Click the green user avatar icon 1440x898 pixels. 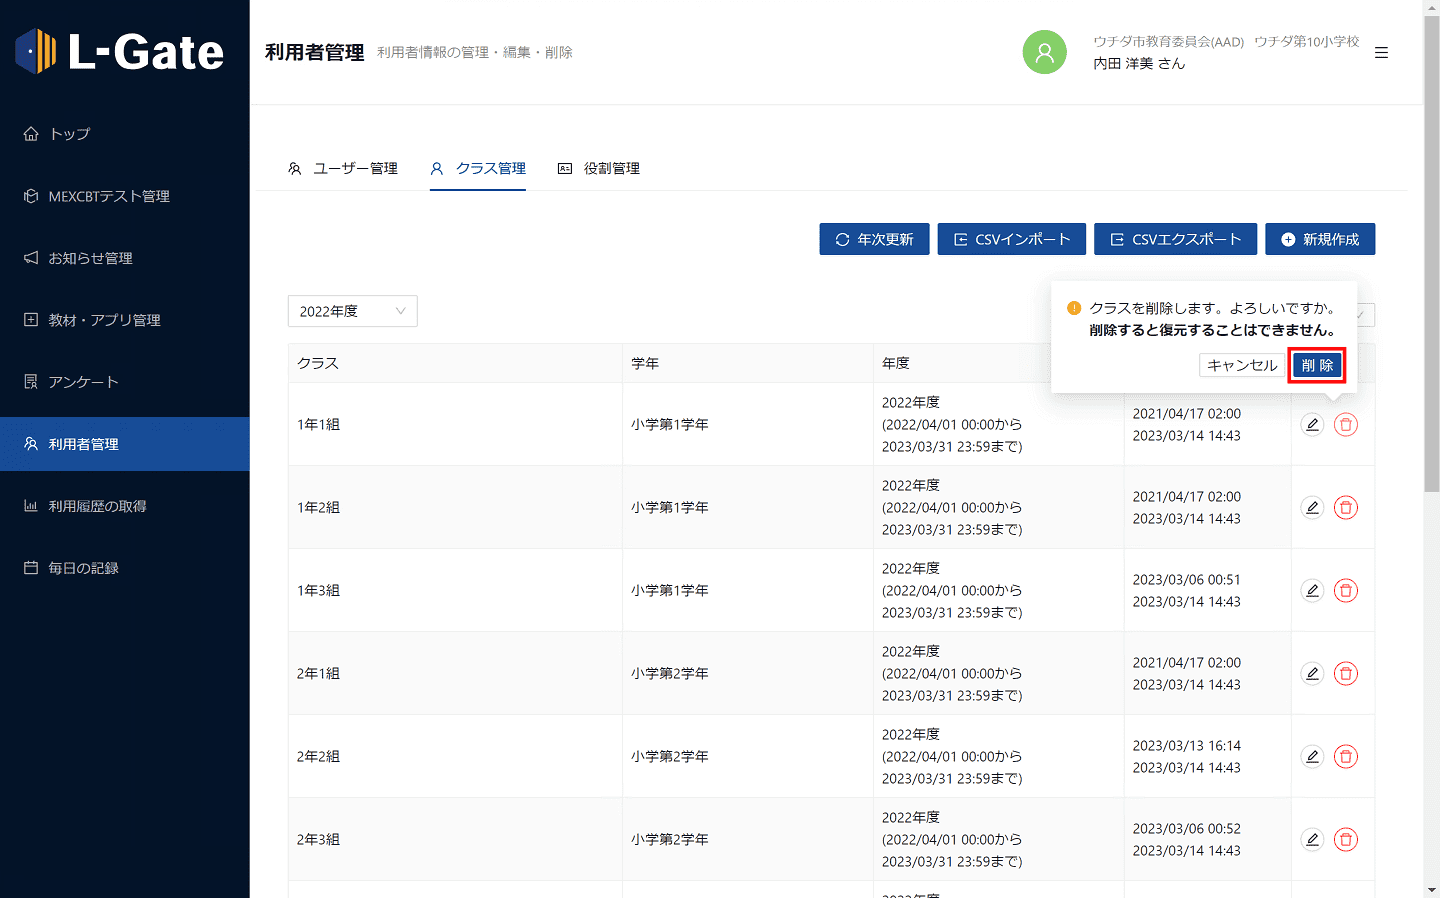[1045, 52]
